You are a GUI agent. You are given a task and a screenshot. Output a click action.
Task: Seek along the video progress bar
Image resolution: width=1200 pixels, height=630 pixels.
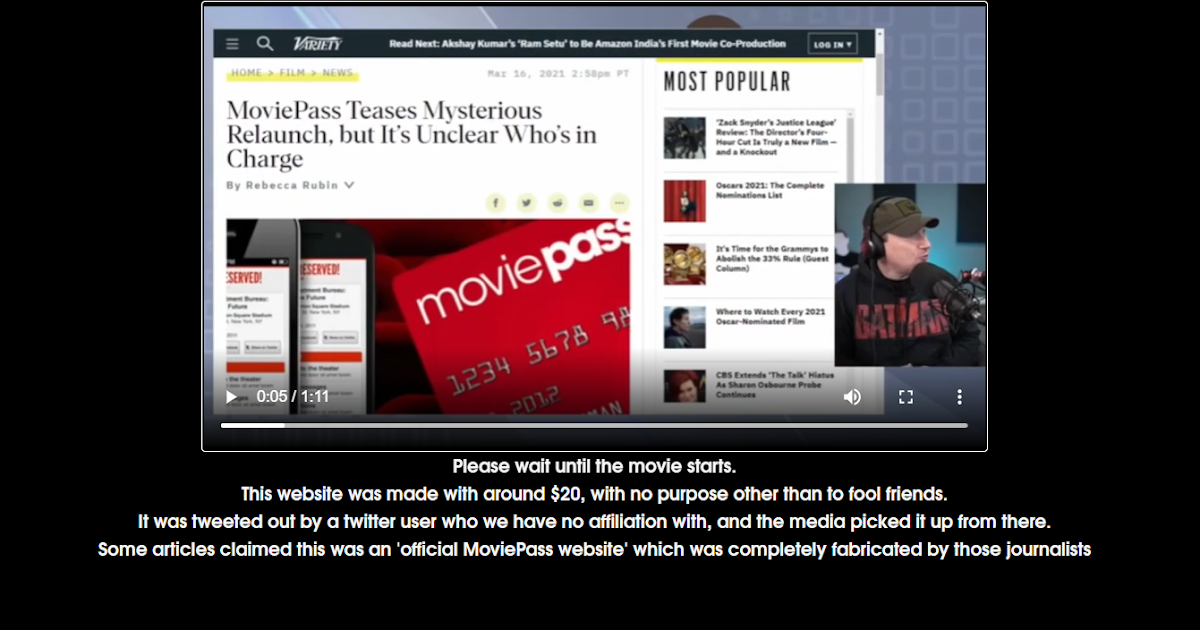pyautogui.click(x=594, y=426)
